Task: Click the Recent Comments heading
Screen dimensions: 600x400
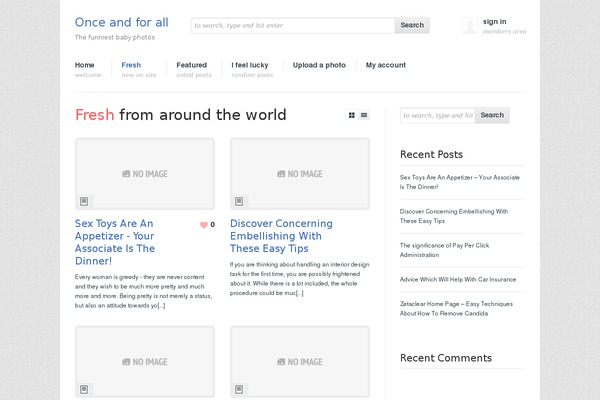Action: [x=446, y=358]
